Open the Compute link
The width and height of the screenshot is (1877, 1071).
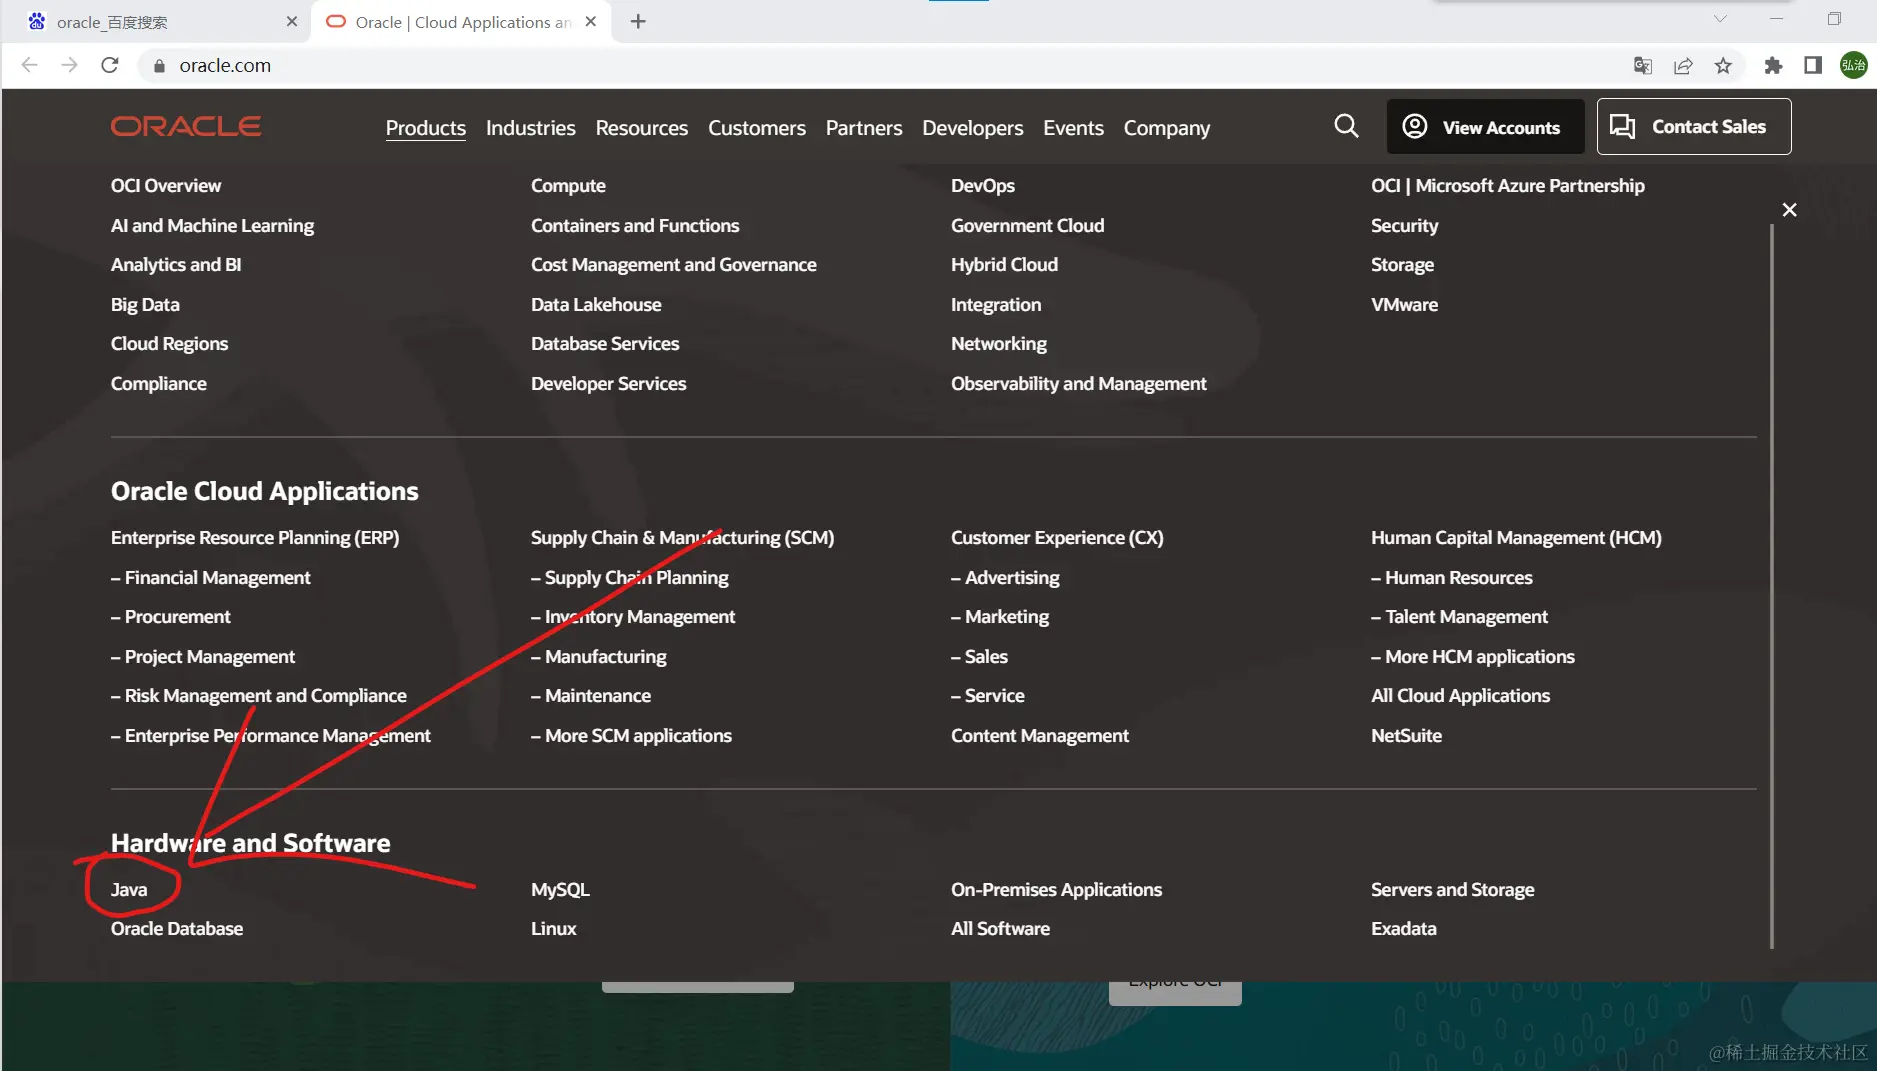tap(568, 185)
